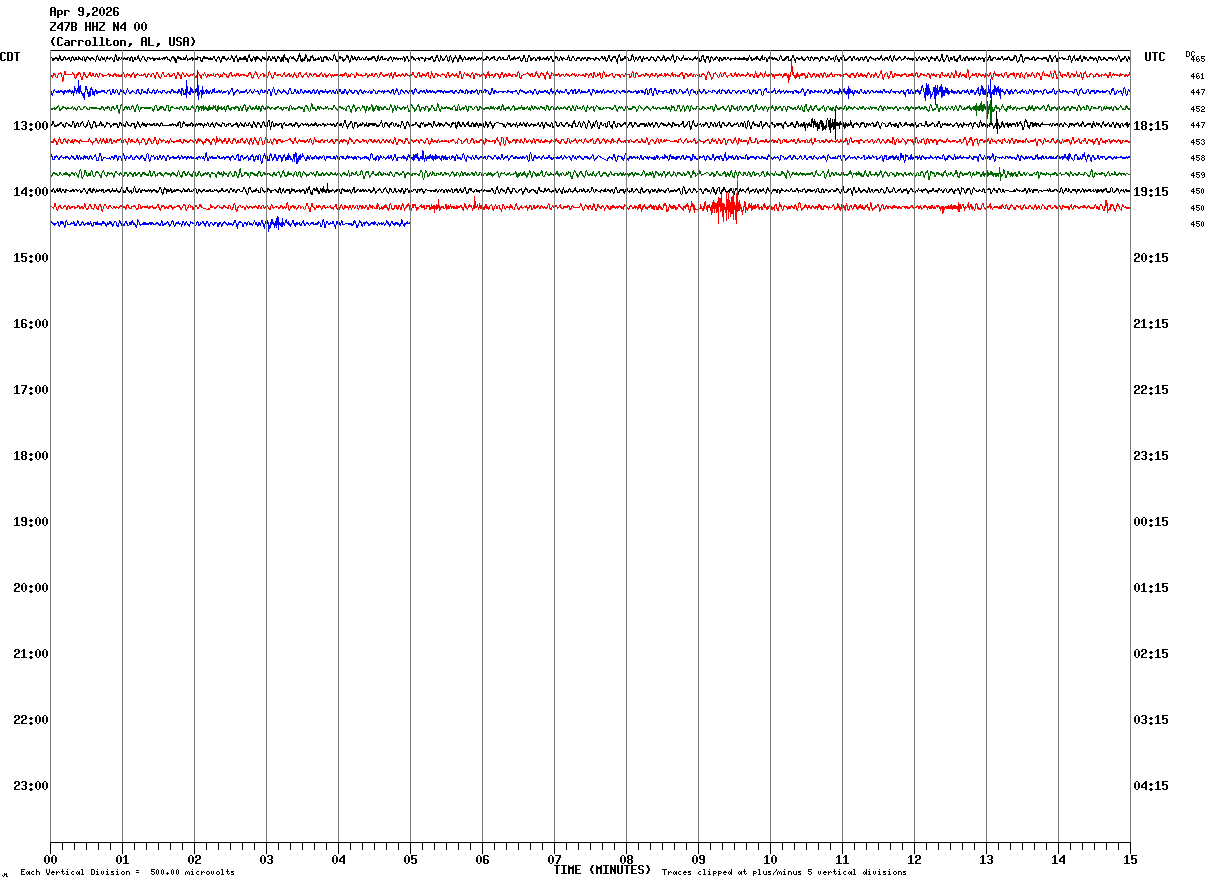Select the DC offset value 458
Screen dimensions: 1210x886
pyautogui.click(x=1198, y=158)
